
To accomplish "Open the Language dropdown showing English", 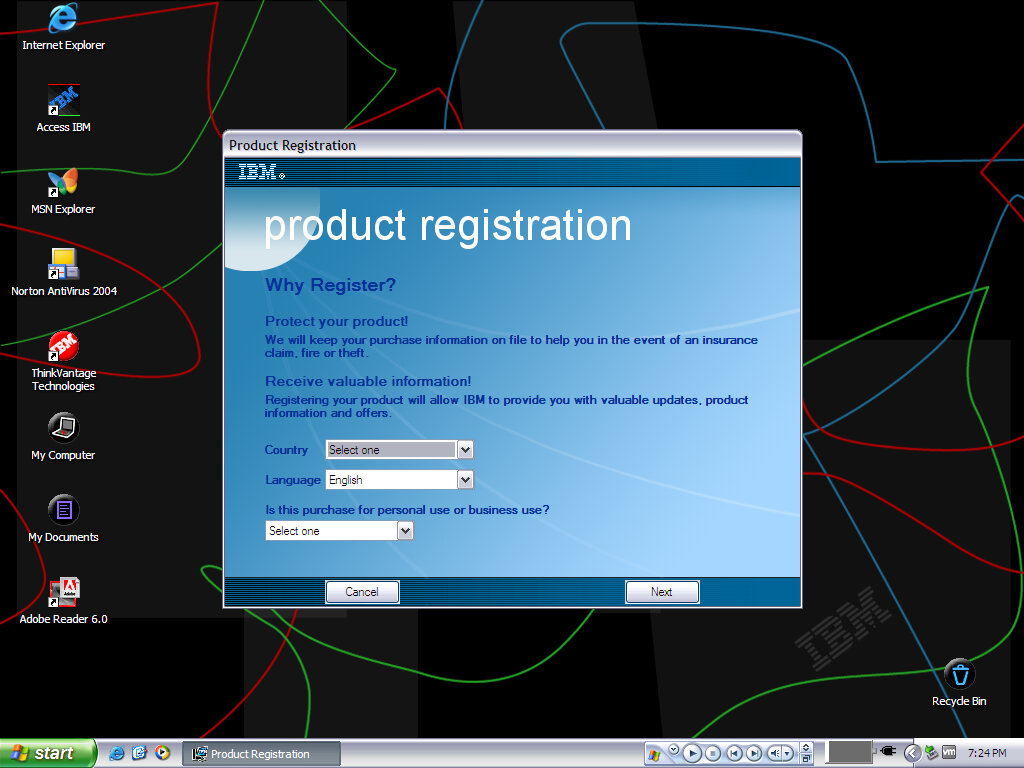I will [x=464, y=480].
